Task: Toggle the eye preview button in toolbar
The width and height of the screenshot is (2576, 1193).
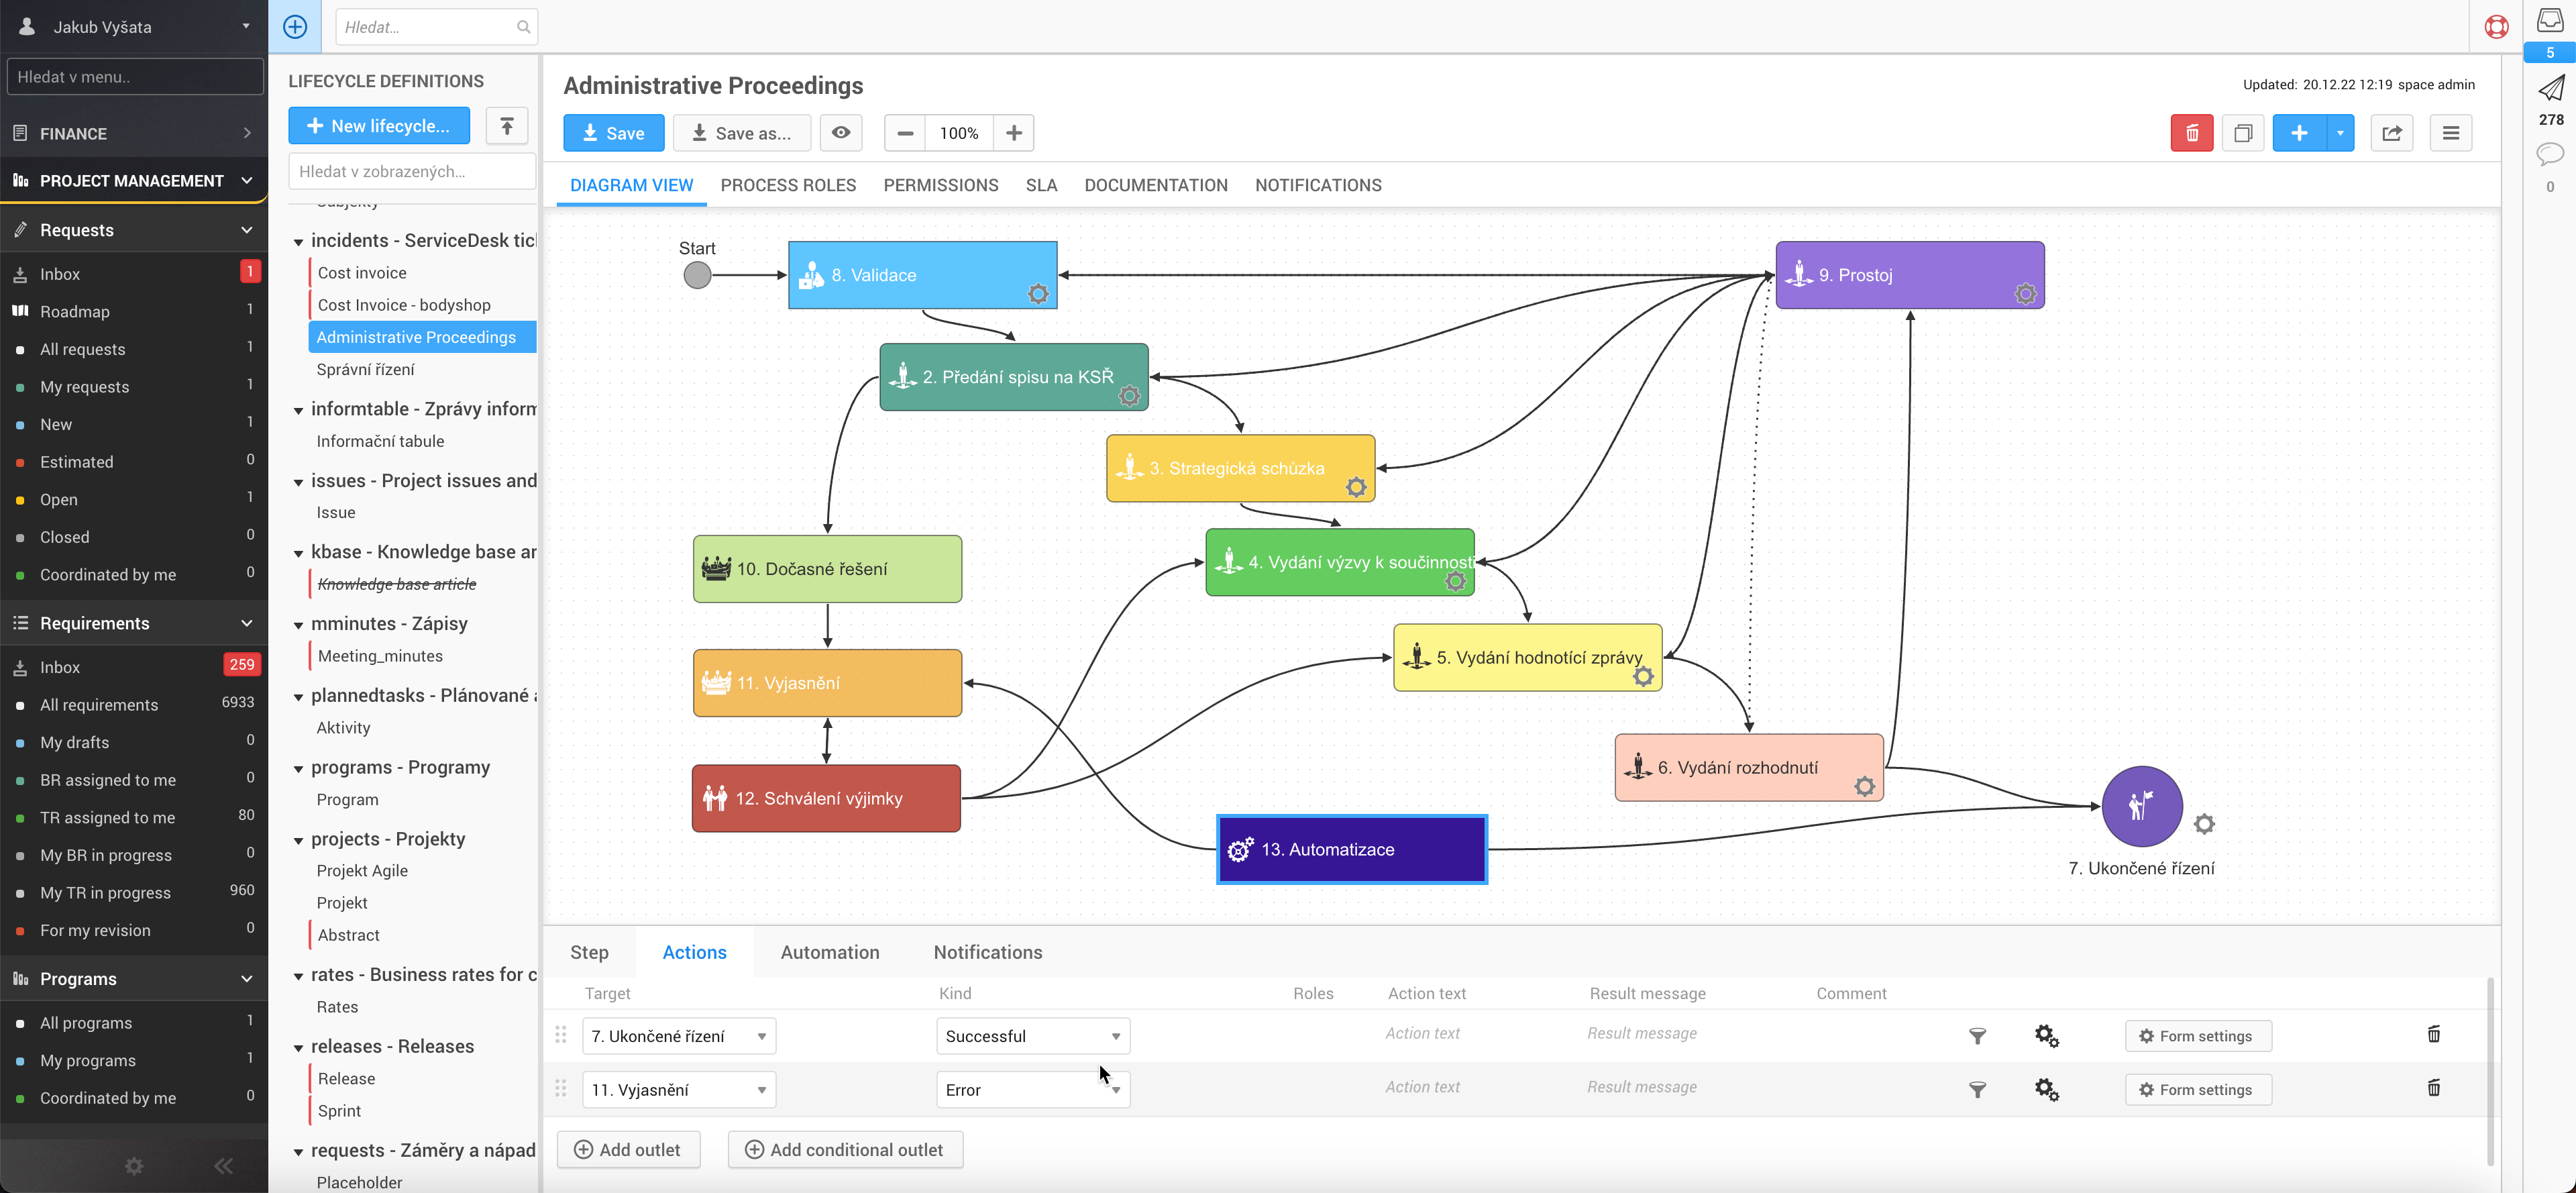Action: (x=841, y=133)
